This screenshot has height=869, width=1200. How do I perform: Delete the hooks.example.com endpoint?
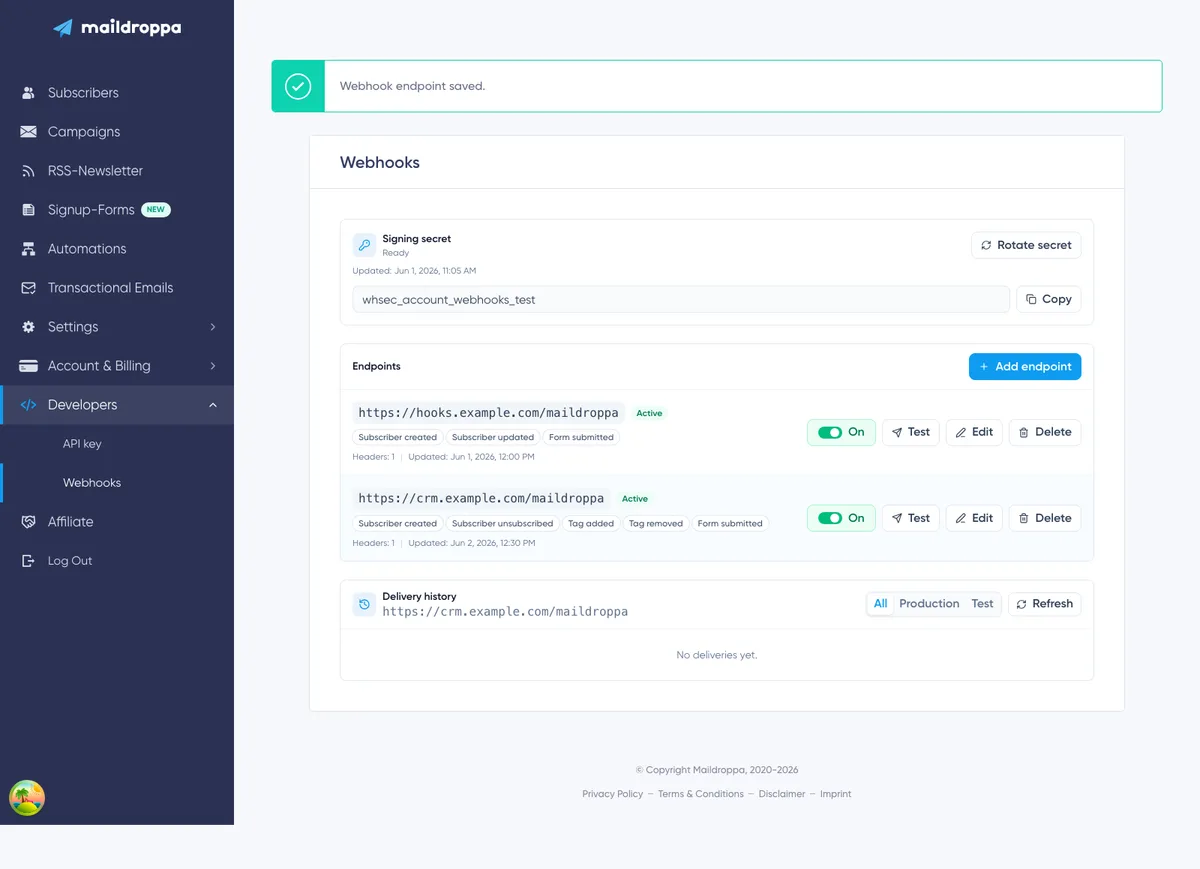click(x=1045, y=432)
